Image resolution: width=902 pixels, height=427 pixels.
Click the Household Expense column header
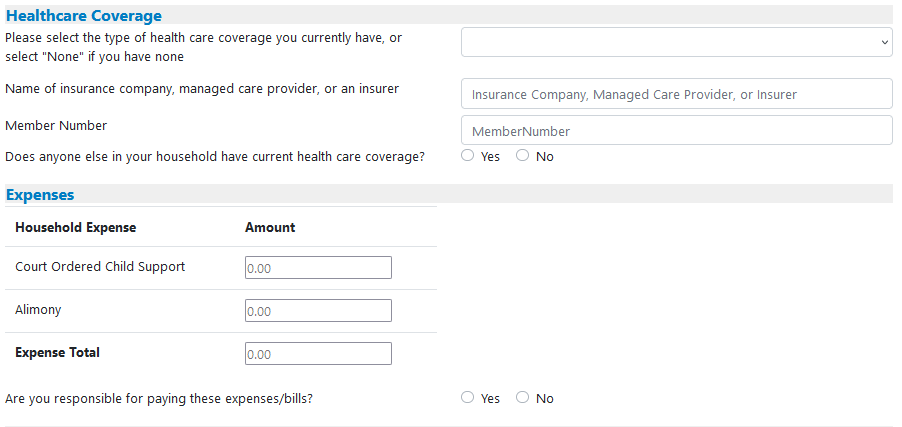[76, 227]
